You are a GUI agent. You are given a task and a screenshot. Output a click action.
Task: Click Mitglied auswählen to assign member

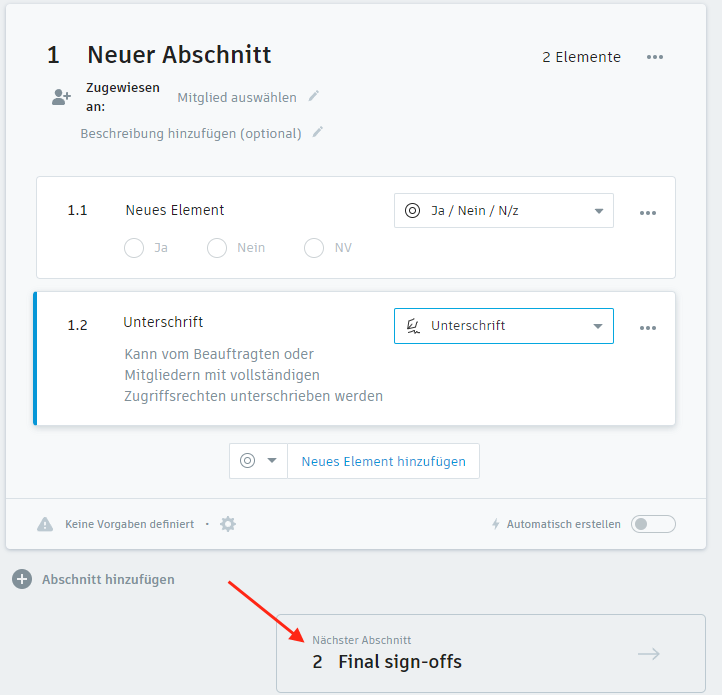tap(237, 97)
